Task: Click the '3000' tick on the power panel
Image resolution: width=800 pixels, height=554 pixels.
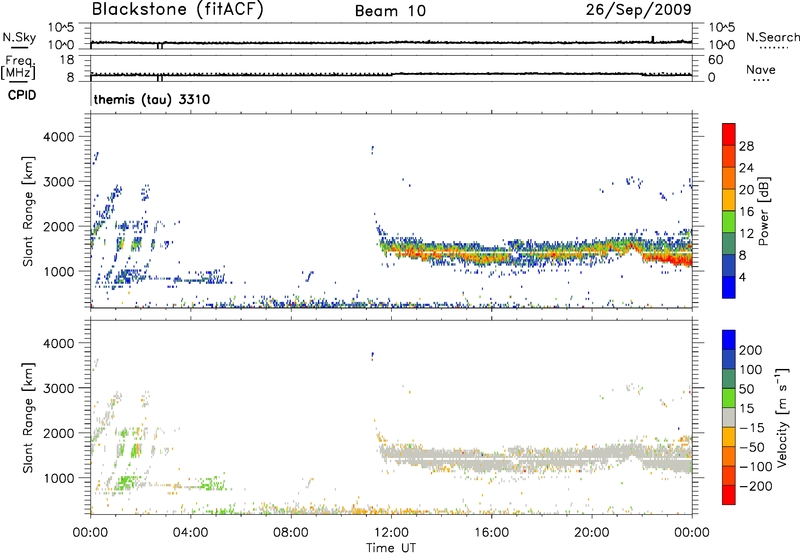Action: pos(59,182)
